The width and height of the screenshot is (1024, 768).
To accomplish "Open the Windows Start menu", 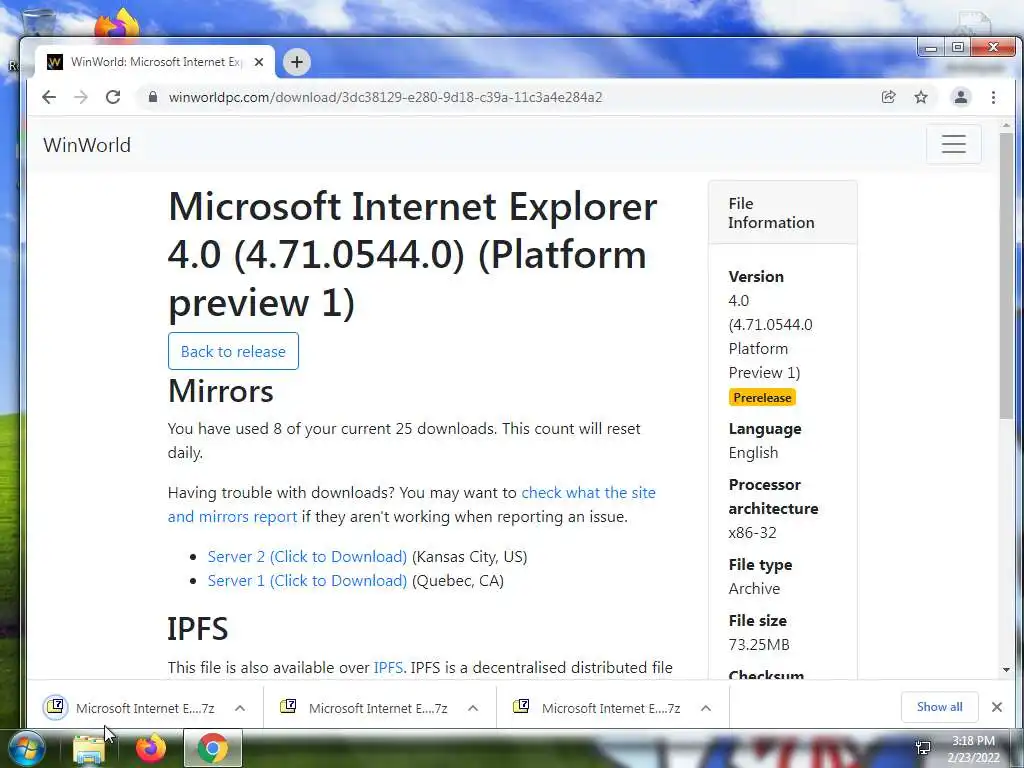I will click(27, 748).
